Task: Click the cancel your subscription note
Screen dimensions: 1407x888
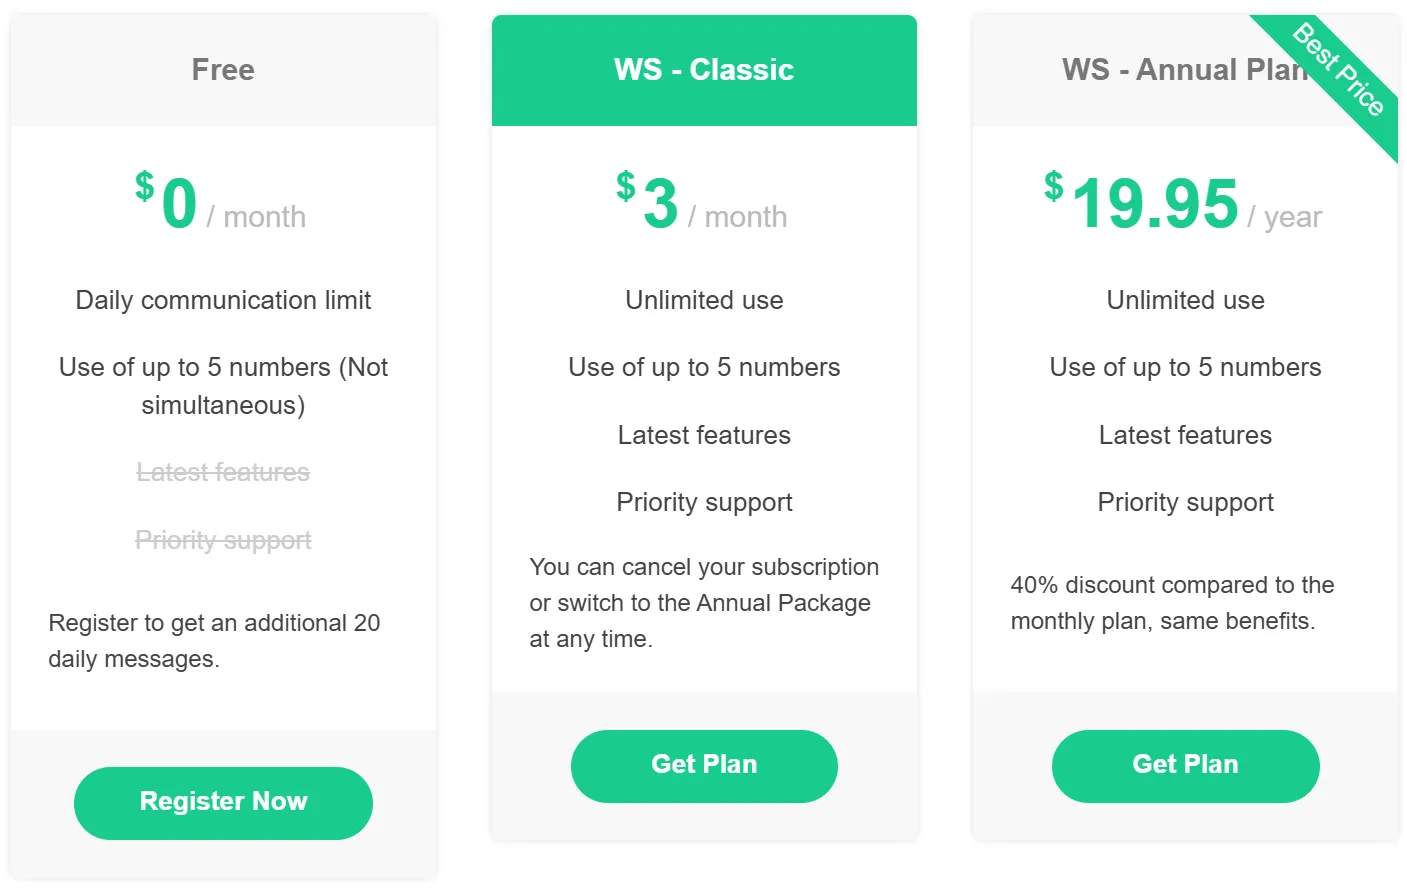Action: (704, 603)
